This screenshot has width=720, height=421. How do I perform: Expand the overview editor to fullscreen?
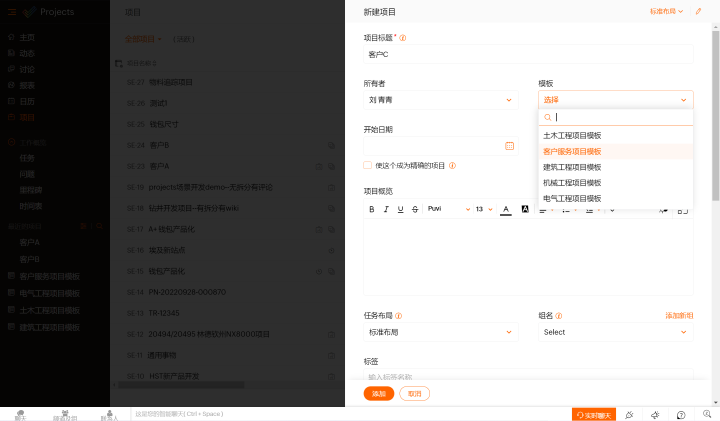coord(683,211)
